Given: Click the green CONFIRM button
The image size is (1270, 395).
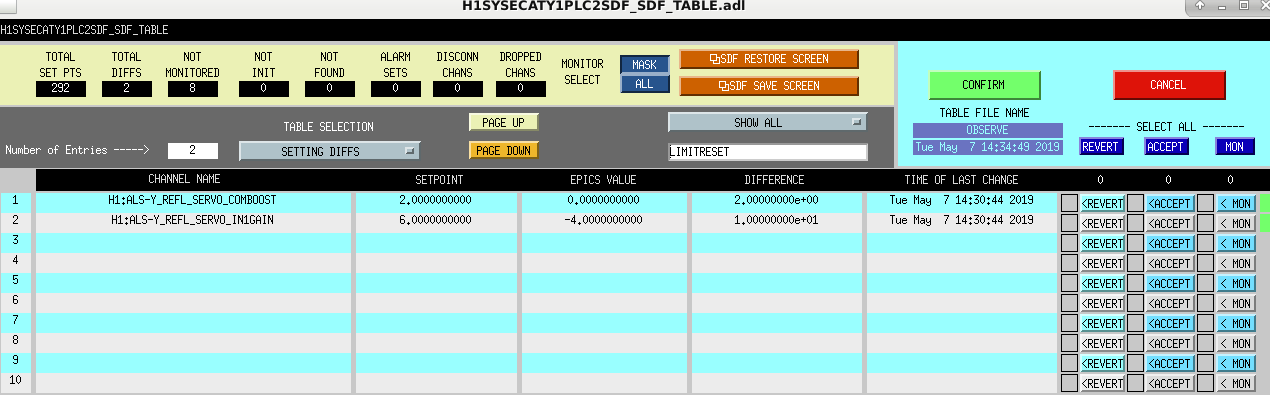Looking at the screenshot, I should point(984,85).
